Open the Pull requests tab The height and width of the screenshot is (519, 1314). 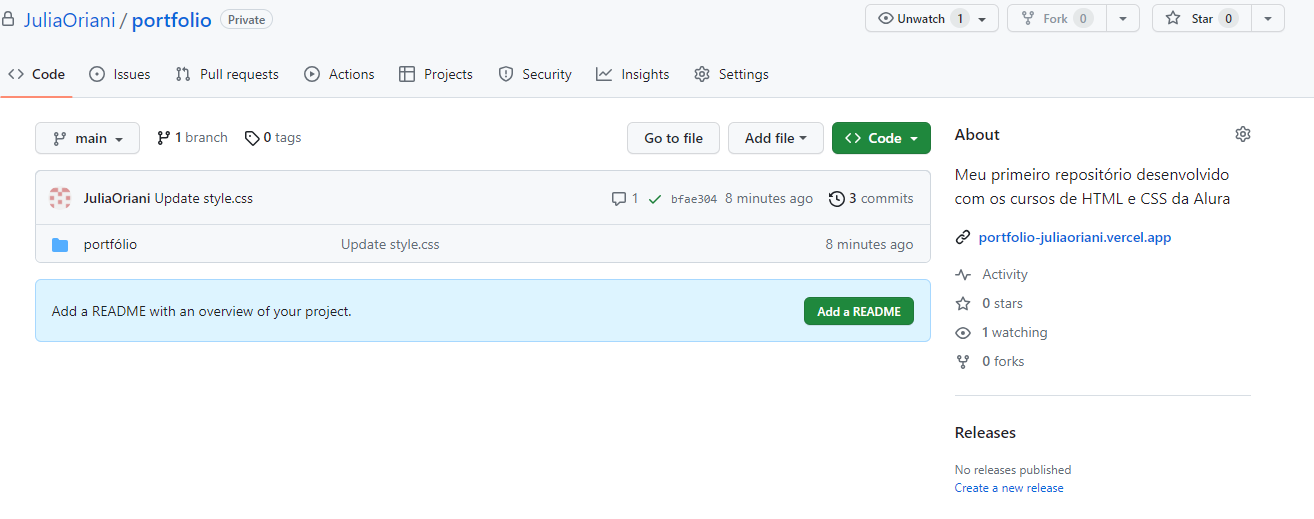(227, 74)
